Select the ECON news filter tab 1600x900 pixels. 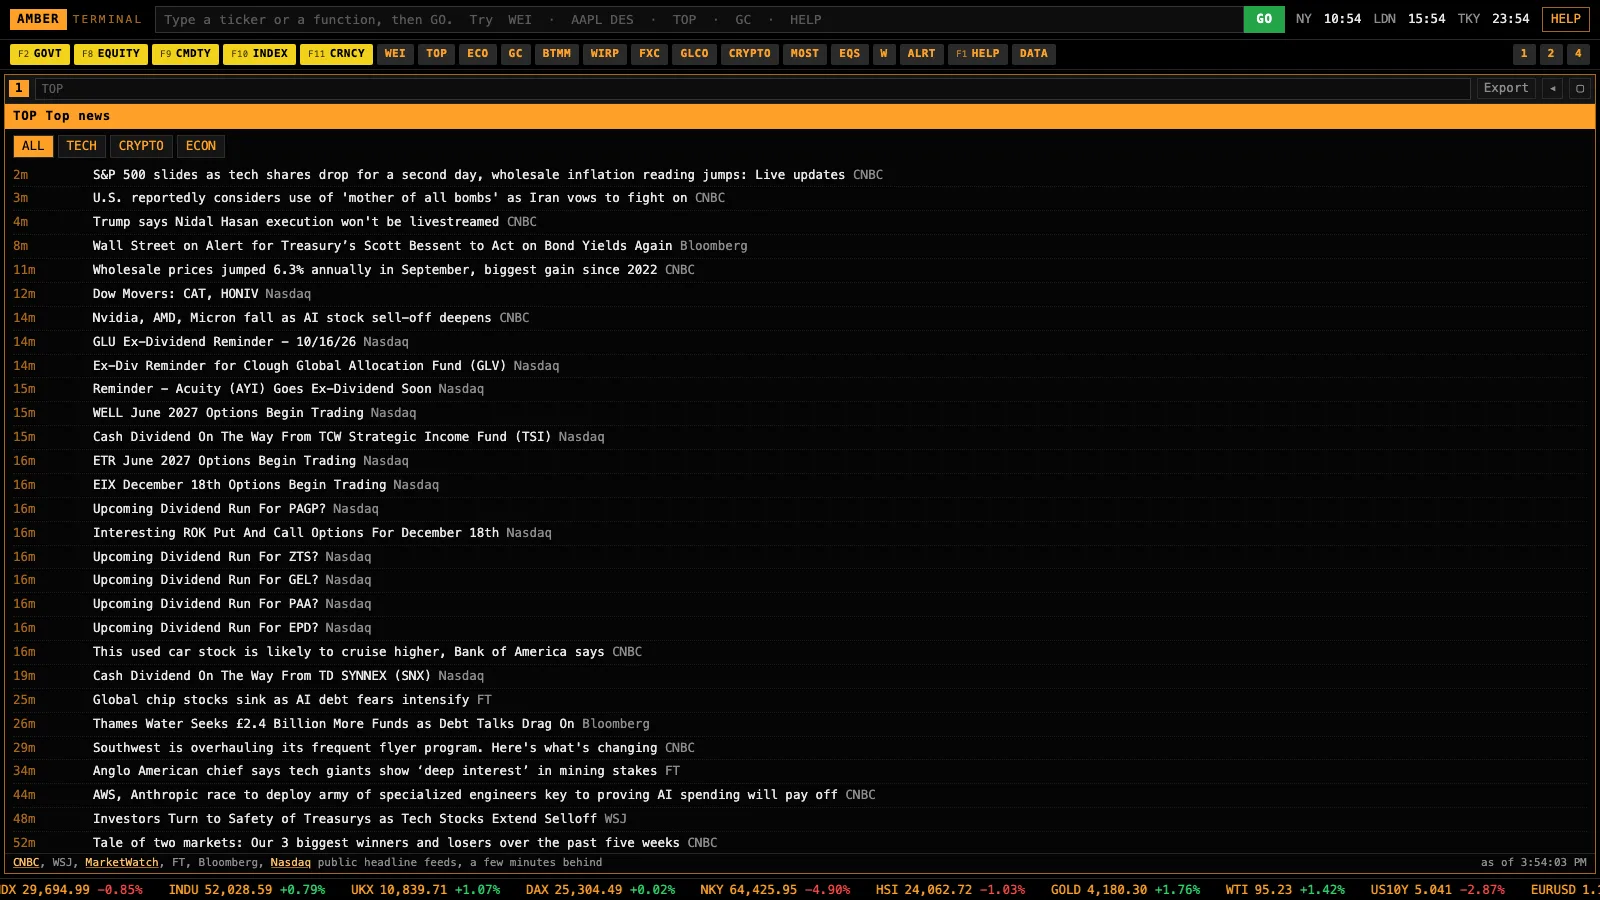coord(201,146)
